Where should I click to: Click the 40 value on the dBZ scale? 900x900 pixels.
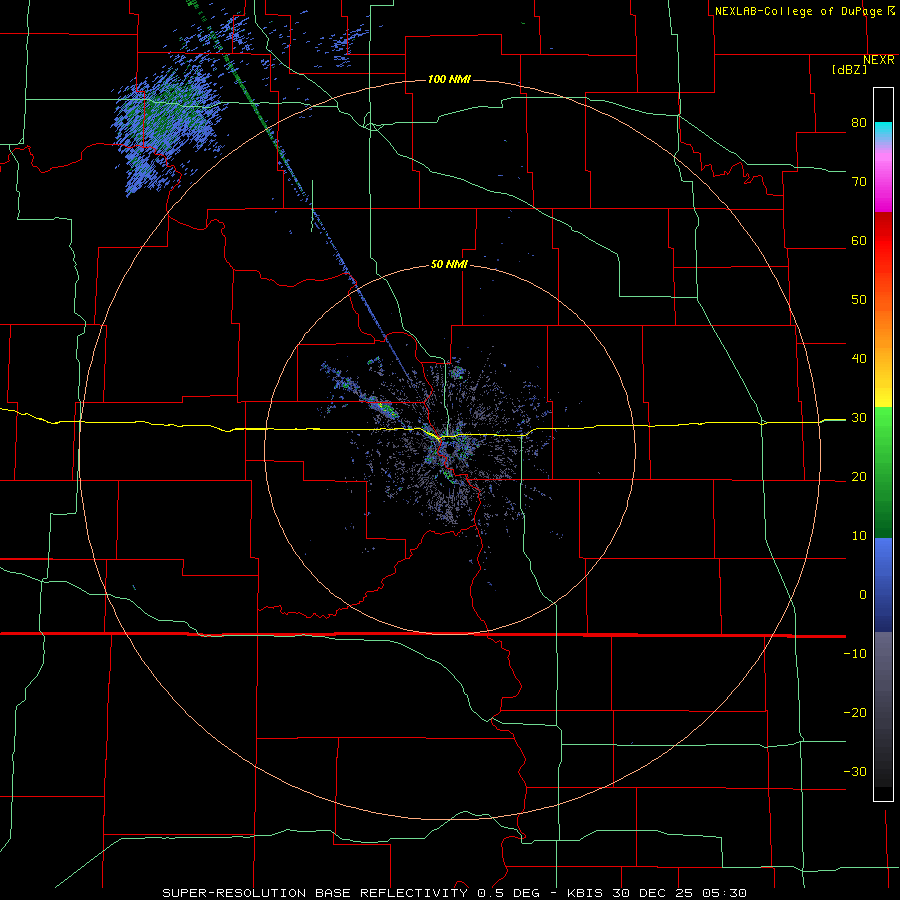(x=859, y=359)
